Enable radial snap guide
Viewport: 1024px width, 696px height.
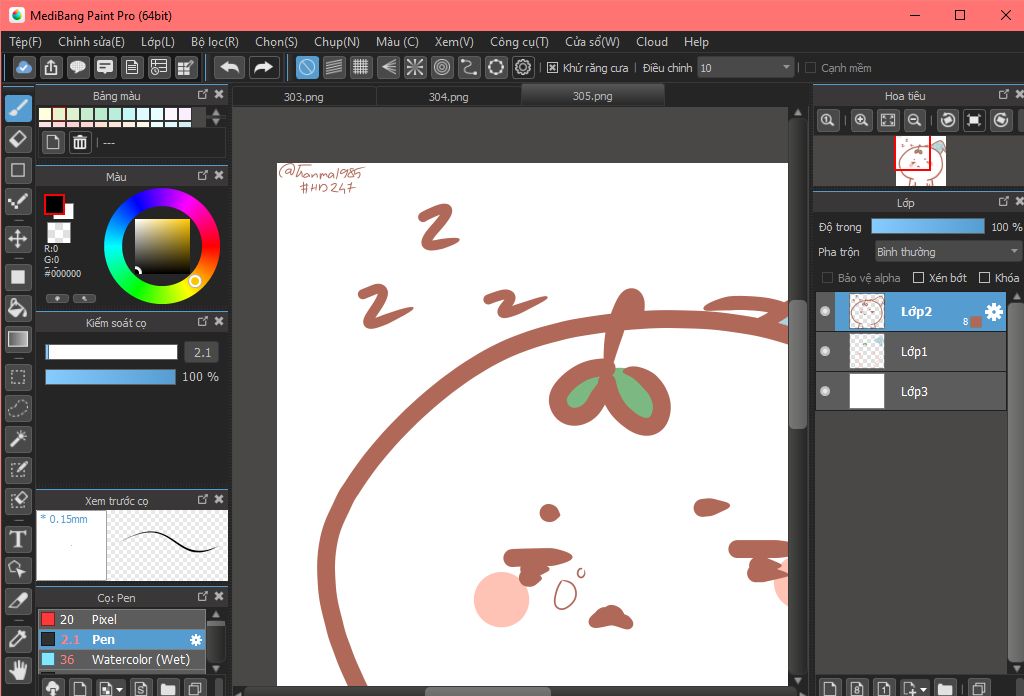click(x=415, y=67)
